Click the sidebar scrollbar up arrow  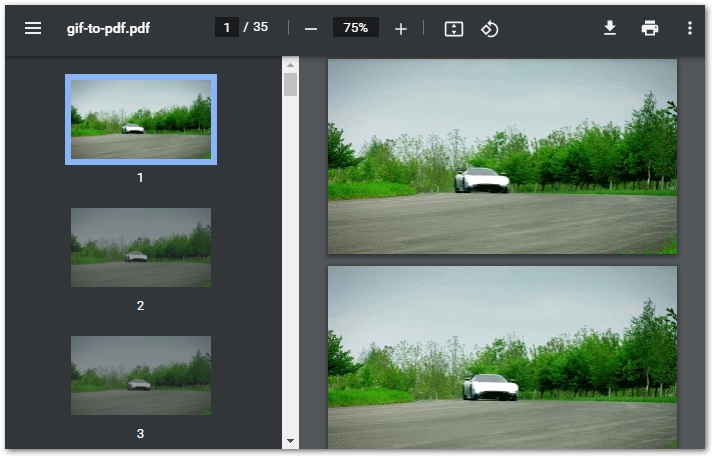pos(291,65)
